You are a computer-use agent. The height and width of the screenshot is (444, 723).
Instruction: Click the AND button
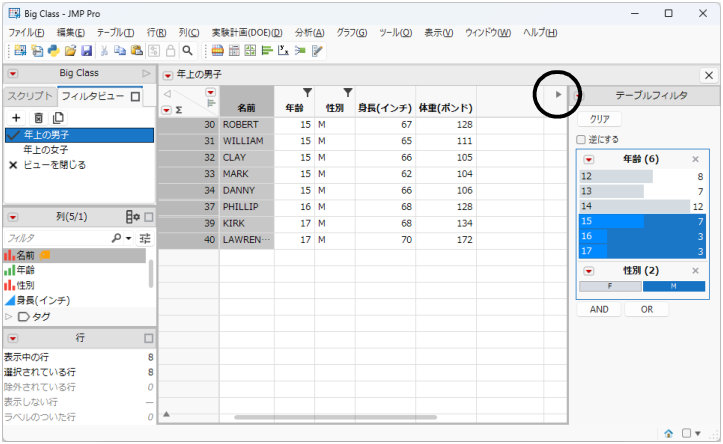point(599,309)
